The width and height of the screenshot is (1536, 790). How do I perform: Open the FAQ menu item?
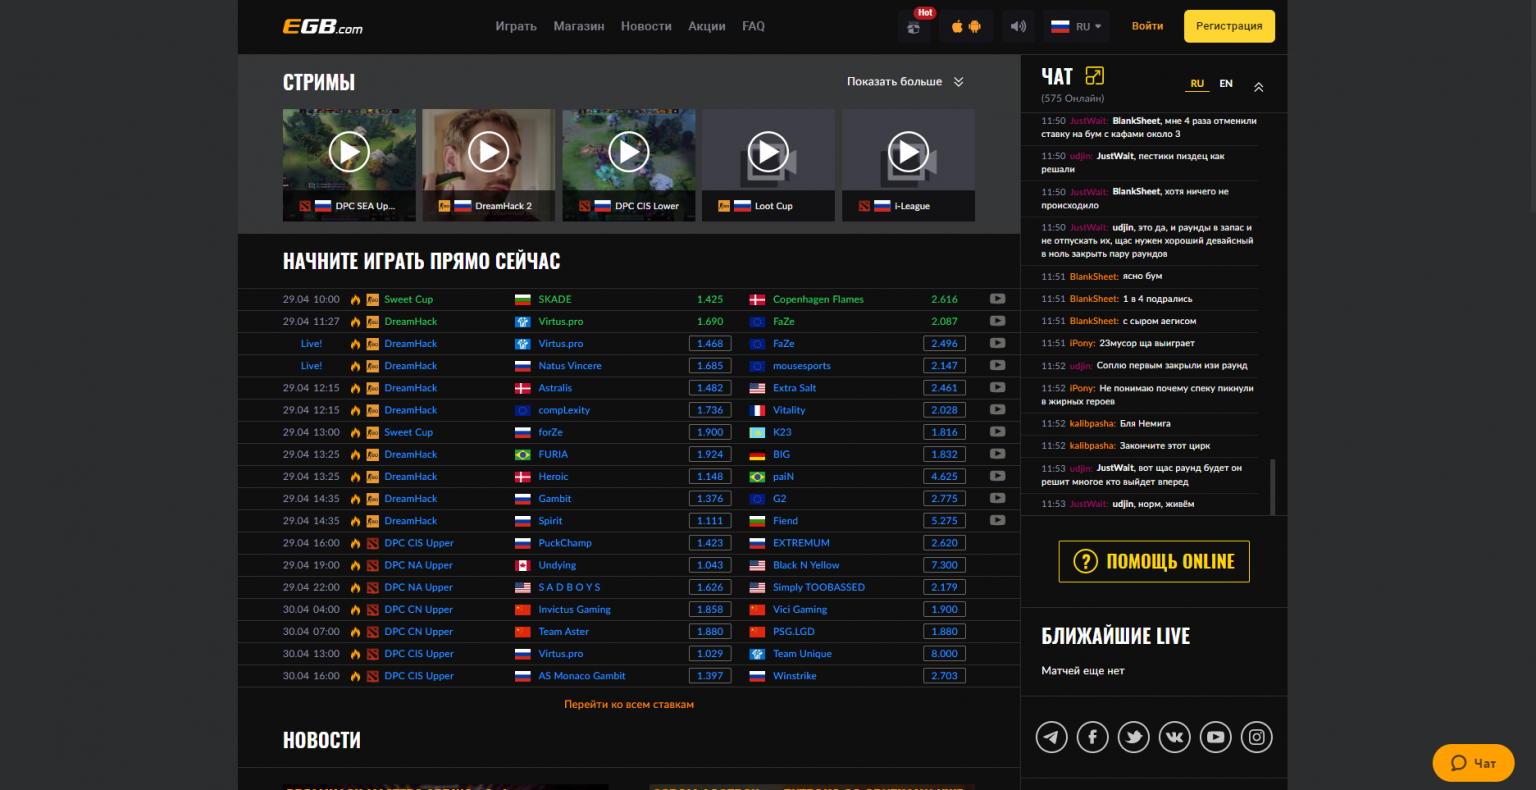(x=754, y=27)
